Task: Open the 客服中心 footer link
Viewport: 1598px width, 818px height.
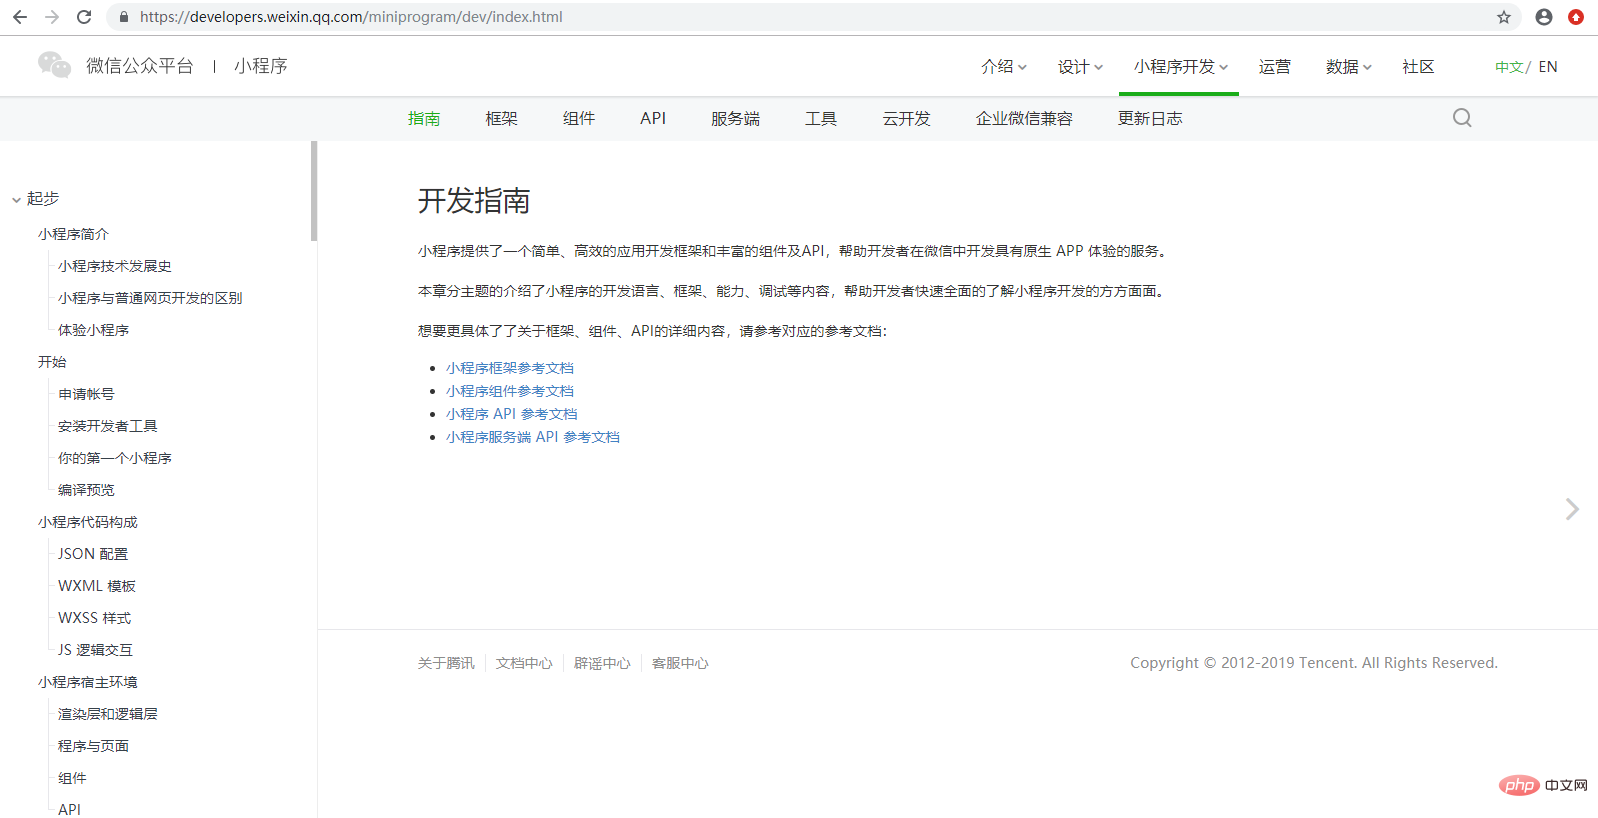Action: tap(680, 663)
